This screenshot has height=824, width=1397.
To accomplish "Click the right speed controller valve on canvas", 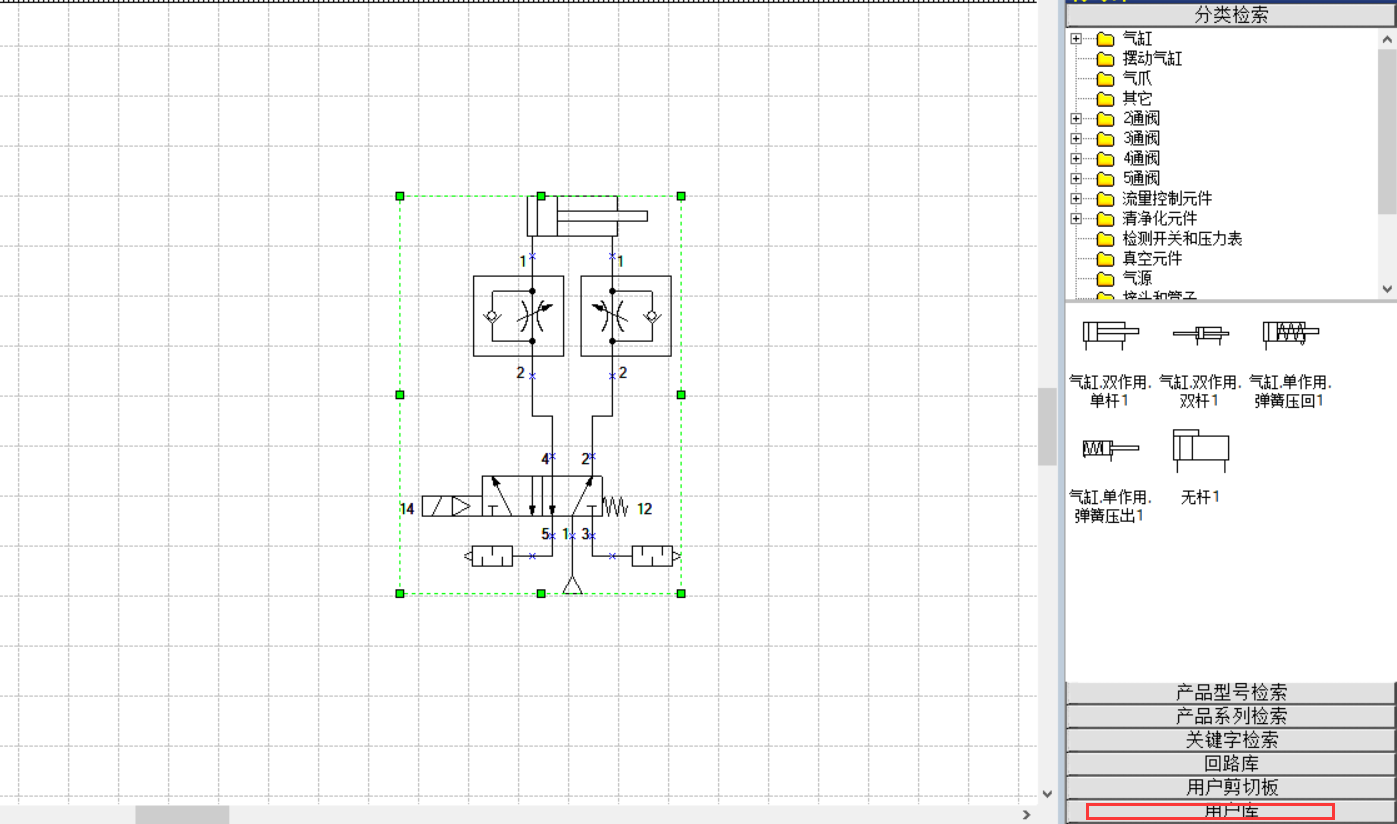I will click(626, 316).
